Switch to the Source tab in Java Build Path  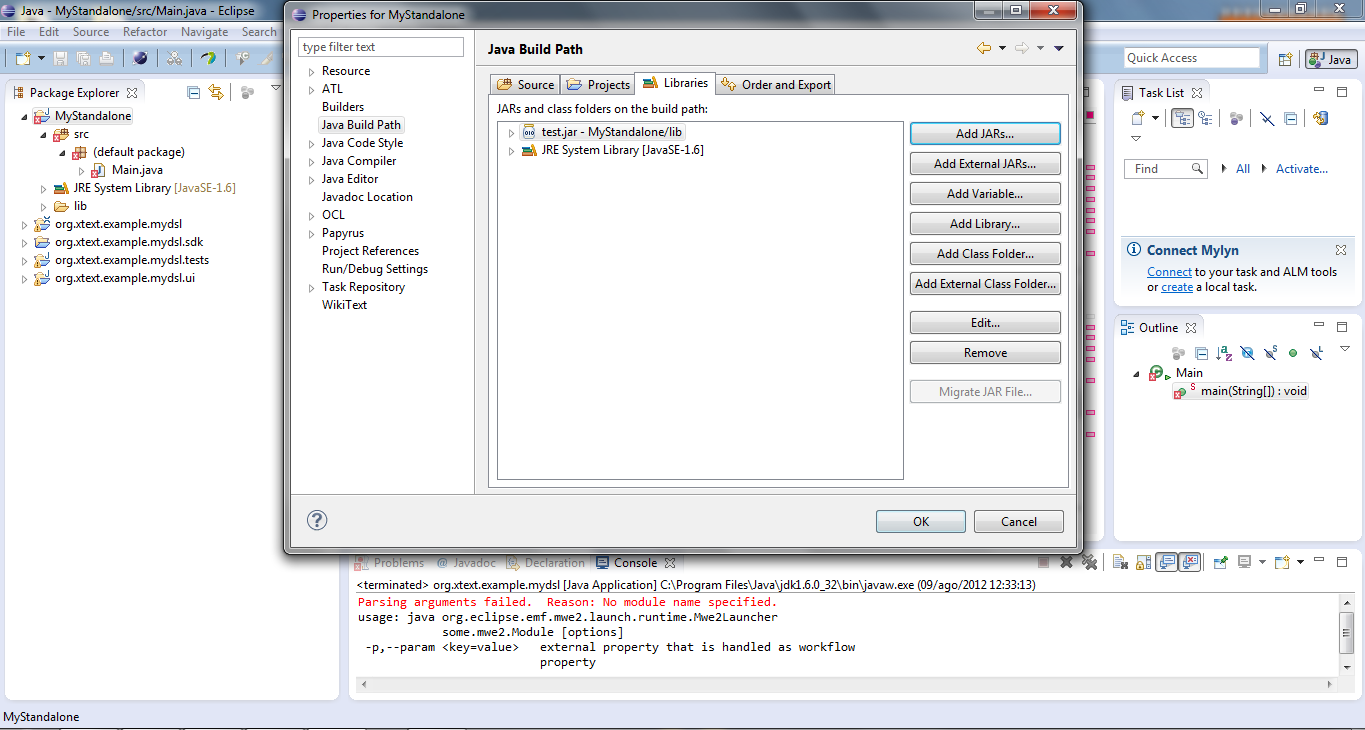pos(525,85)
